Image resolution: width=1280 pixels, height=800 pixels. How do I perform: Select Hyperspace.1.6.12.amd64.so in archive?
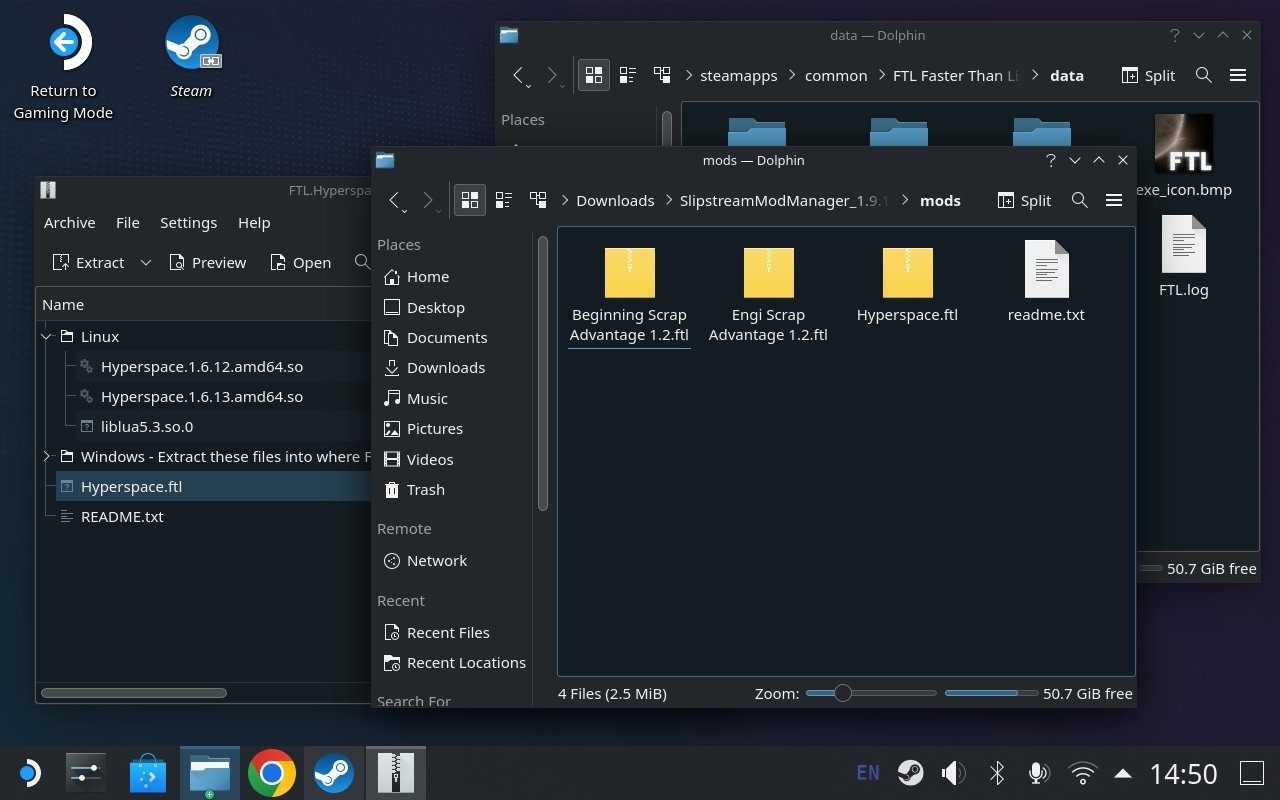coord(202,367)
